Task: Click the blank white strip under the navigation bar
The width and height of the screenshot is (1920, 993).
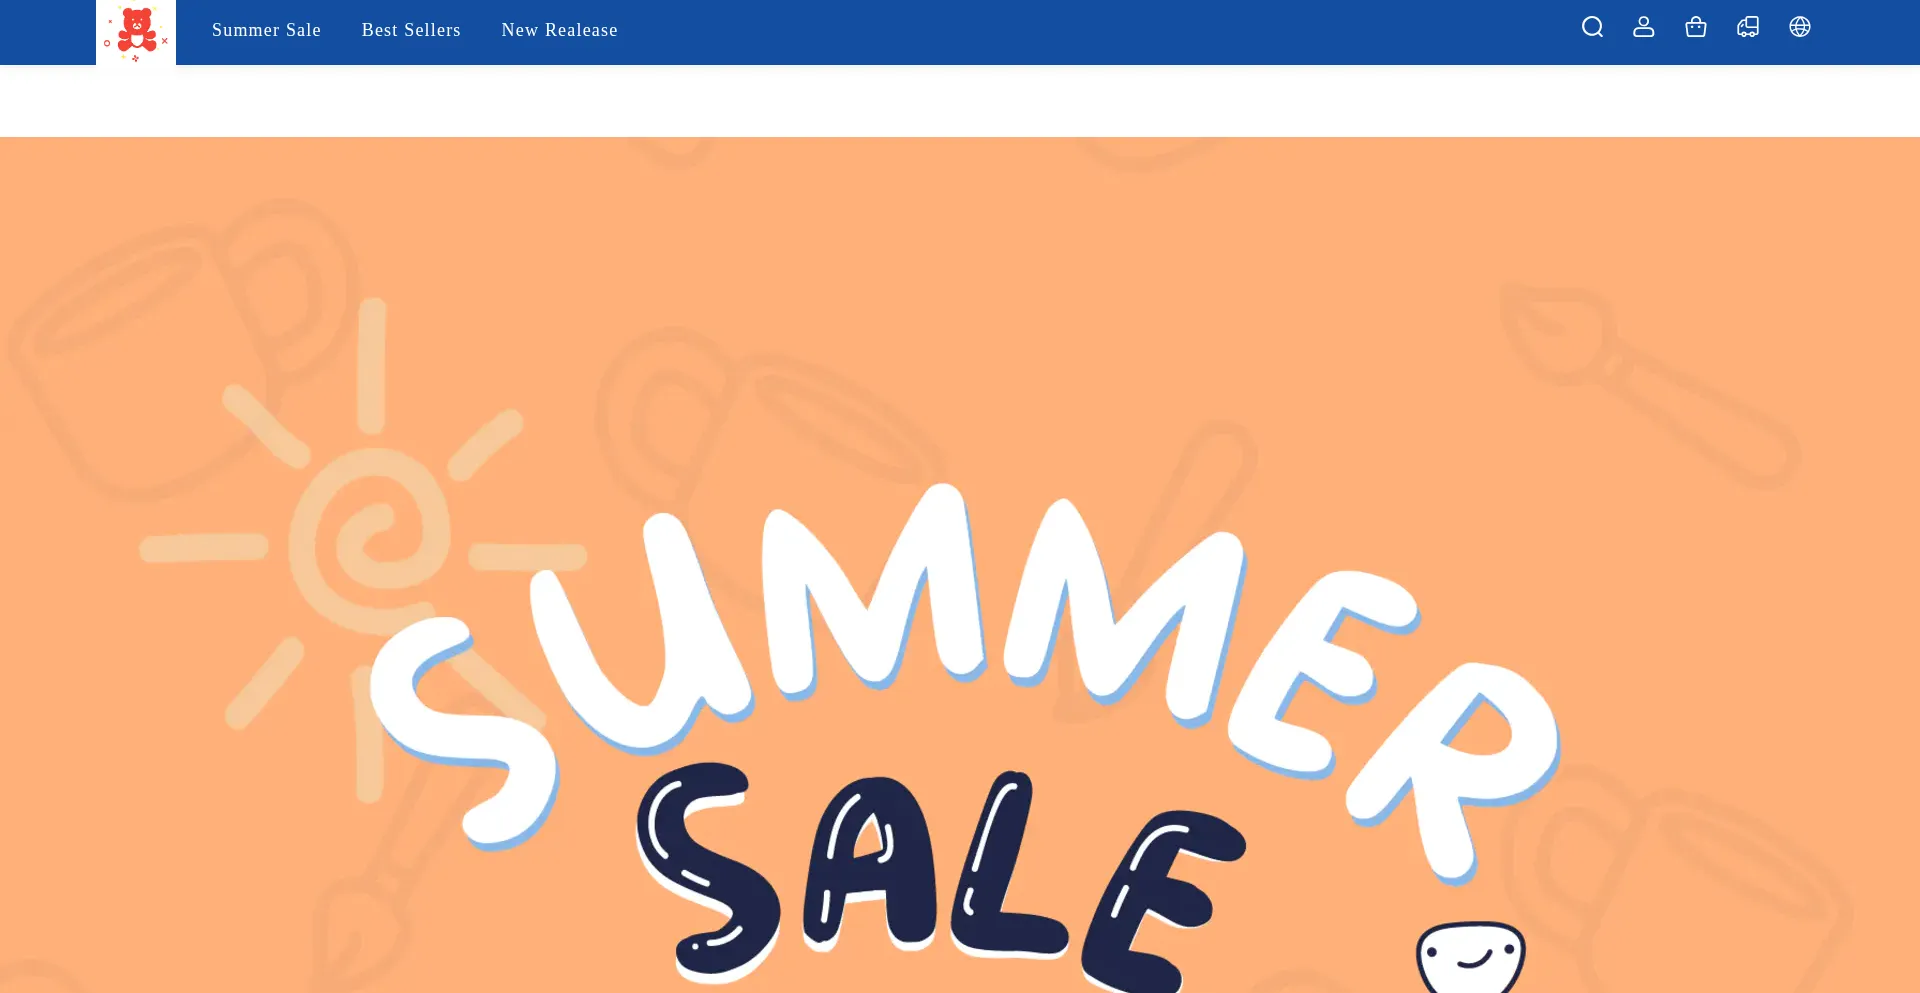Action: [x=960, y=101]
